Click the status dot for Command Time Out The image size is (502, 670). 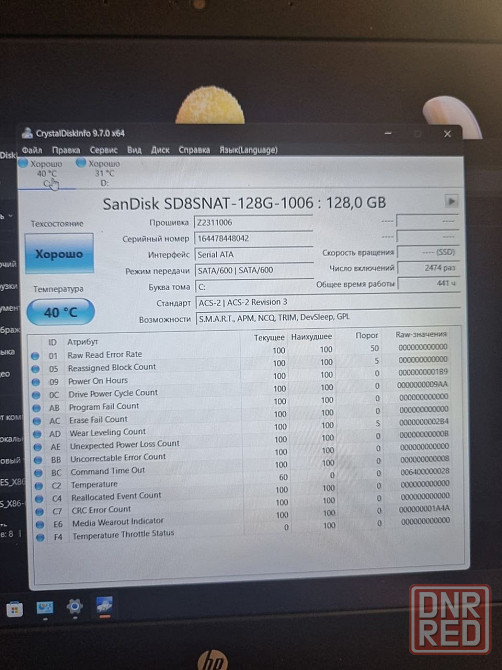pyautogui.click(x=38, y=473)
